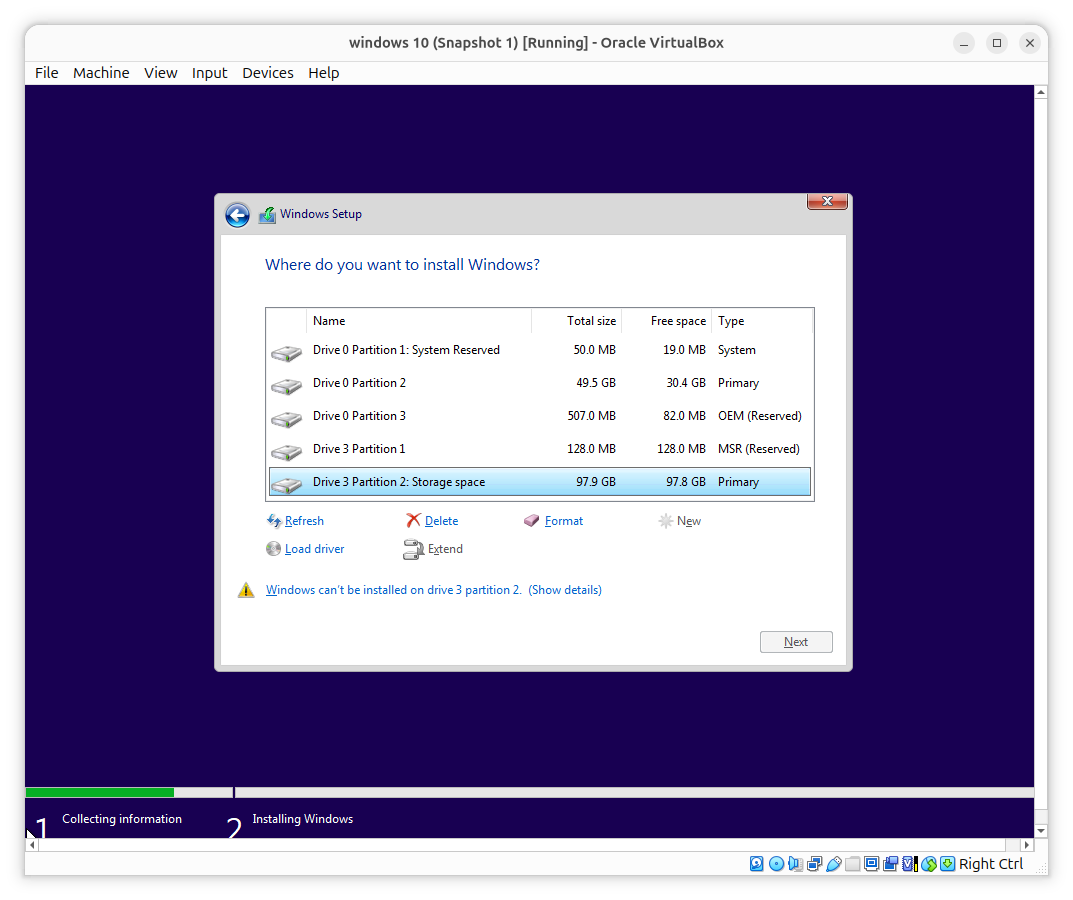Screen dimensions: 1073x900
Task: Click the Right Ctrl host key indicator
Action: point(991,864)
